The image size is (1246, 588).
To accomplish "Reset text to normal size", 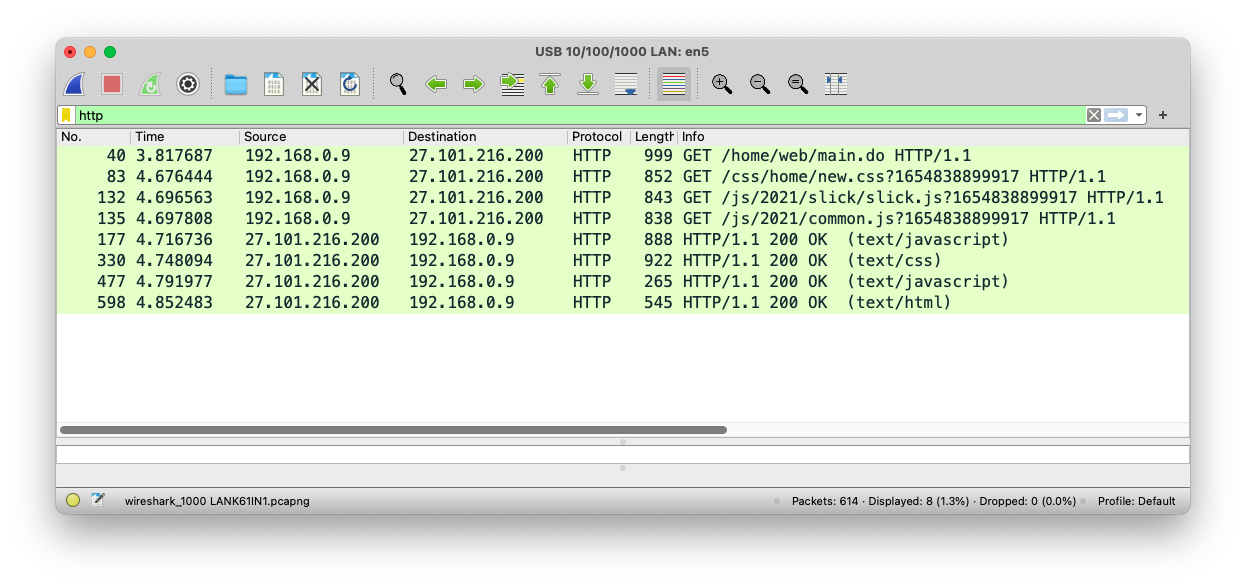I will pyautogui.click(x=798, y=84).
